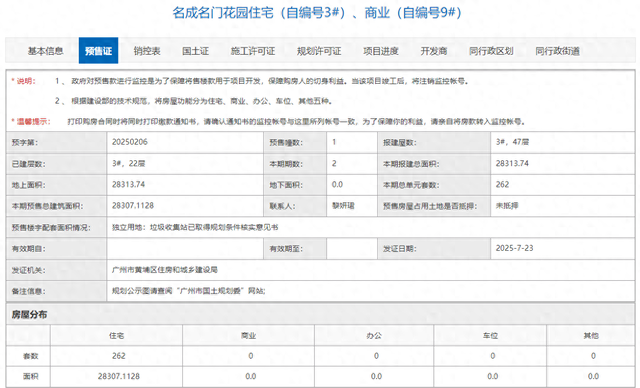This screenshot has height=388, width=640.
Task: Click the 预字第 number 20250206
Action: coord(130,142)
